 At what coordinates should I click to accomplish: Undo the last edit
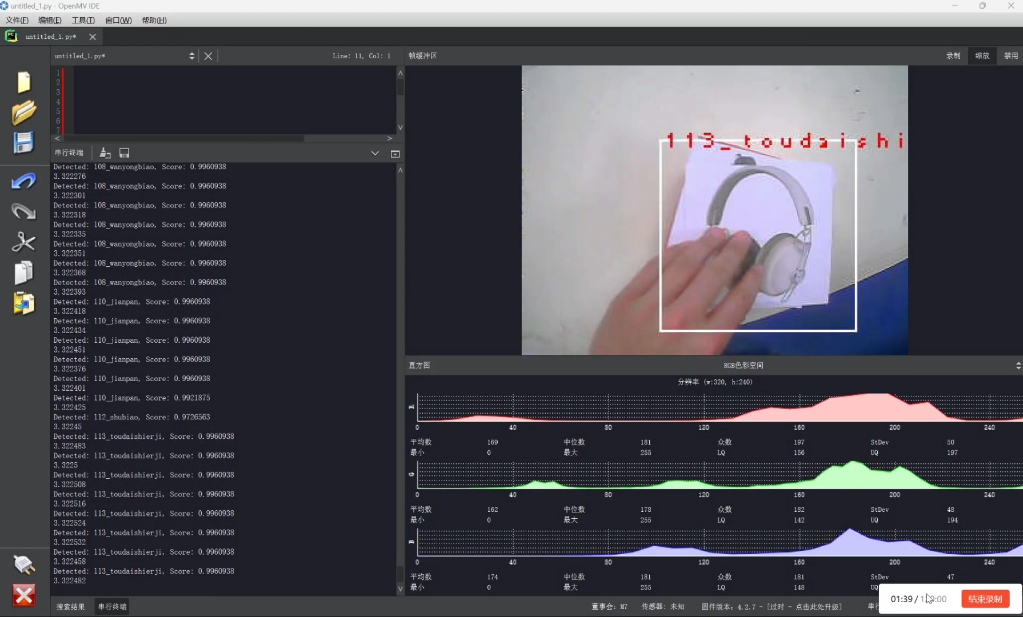pyautogui.click(x=23, y=181)
